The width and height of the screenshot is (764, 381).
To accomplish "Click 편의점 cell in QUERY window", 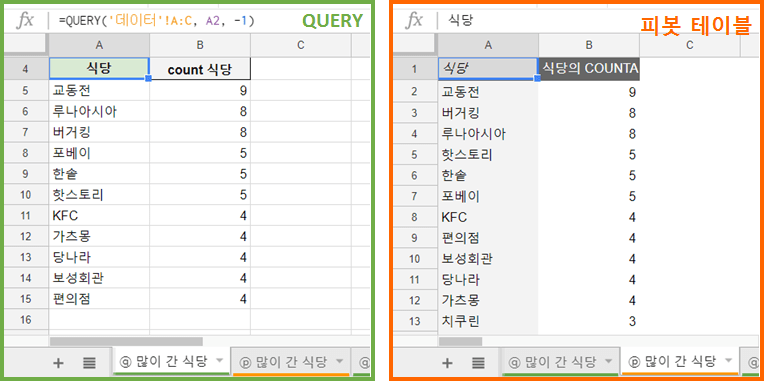I will [99, 299].
